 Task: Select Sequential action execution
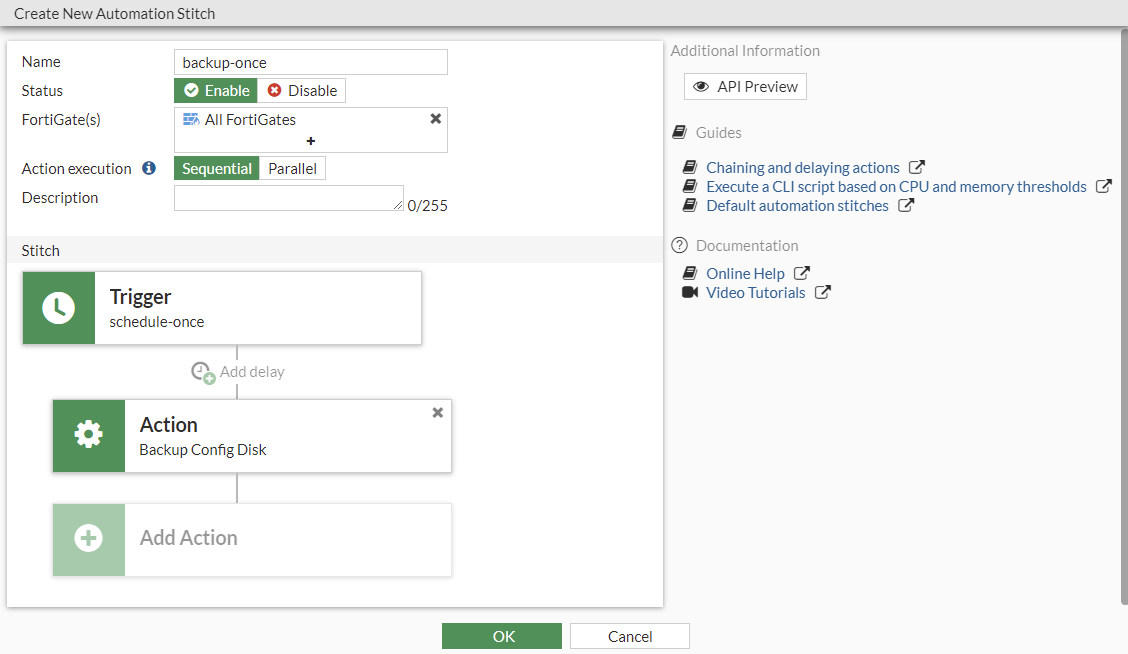pos(216,169)
